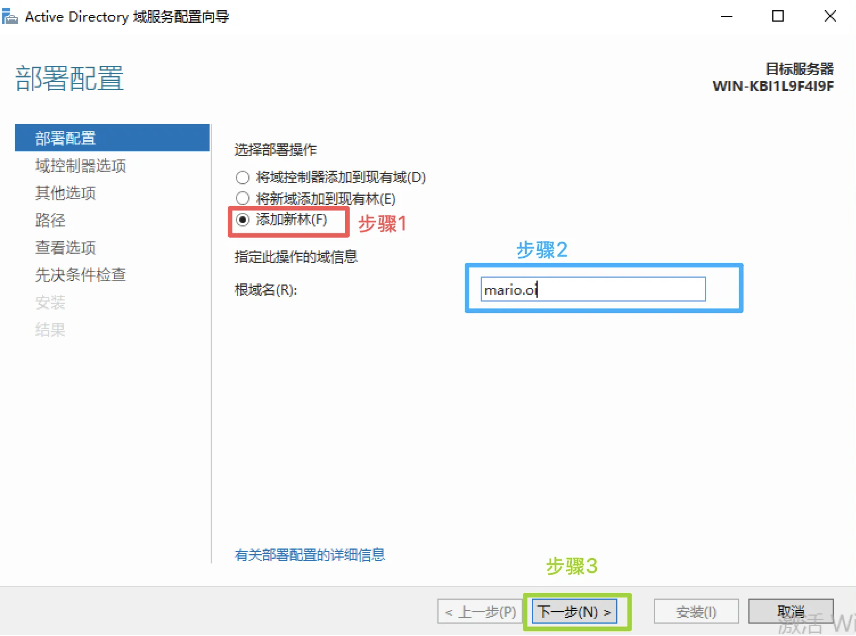Click 安装 step in left sidebar
The image size is (856, 636).
tap(50, 302)
